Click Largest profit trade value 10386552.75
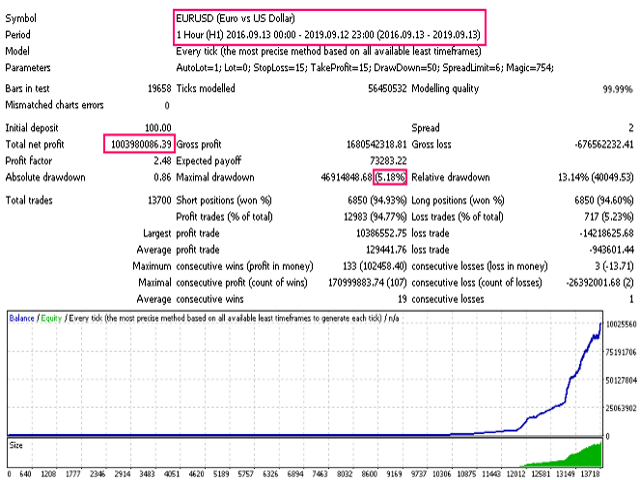 pyautogui.click(x=381, y=233)
